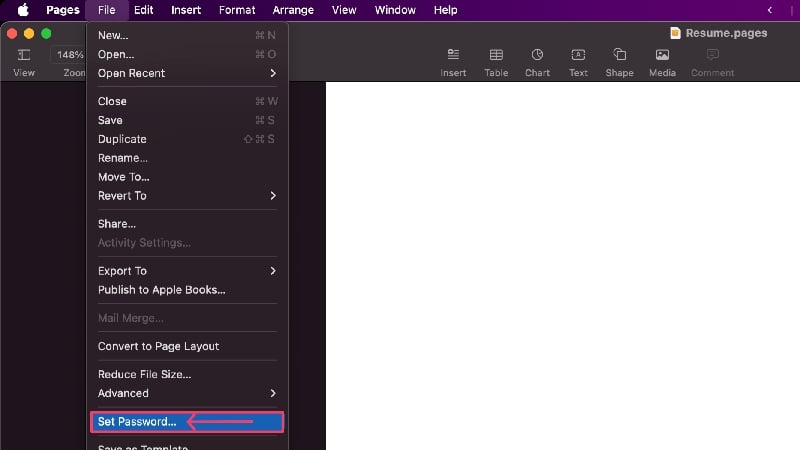Screen dimensions: 800x450
Task: Click the Resume.pages document icon
Action: [675, 33]
